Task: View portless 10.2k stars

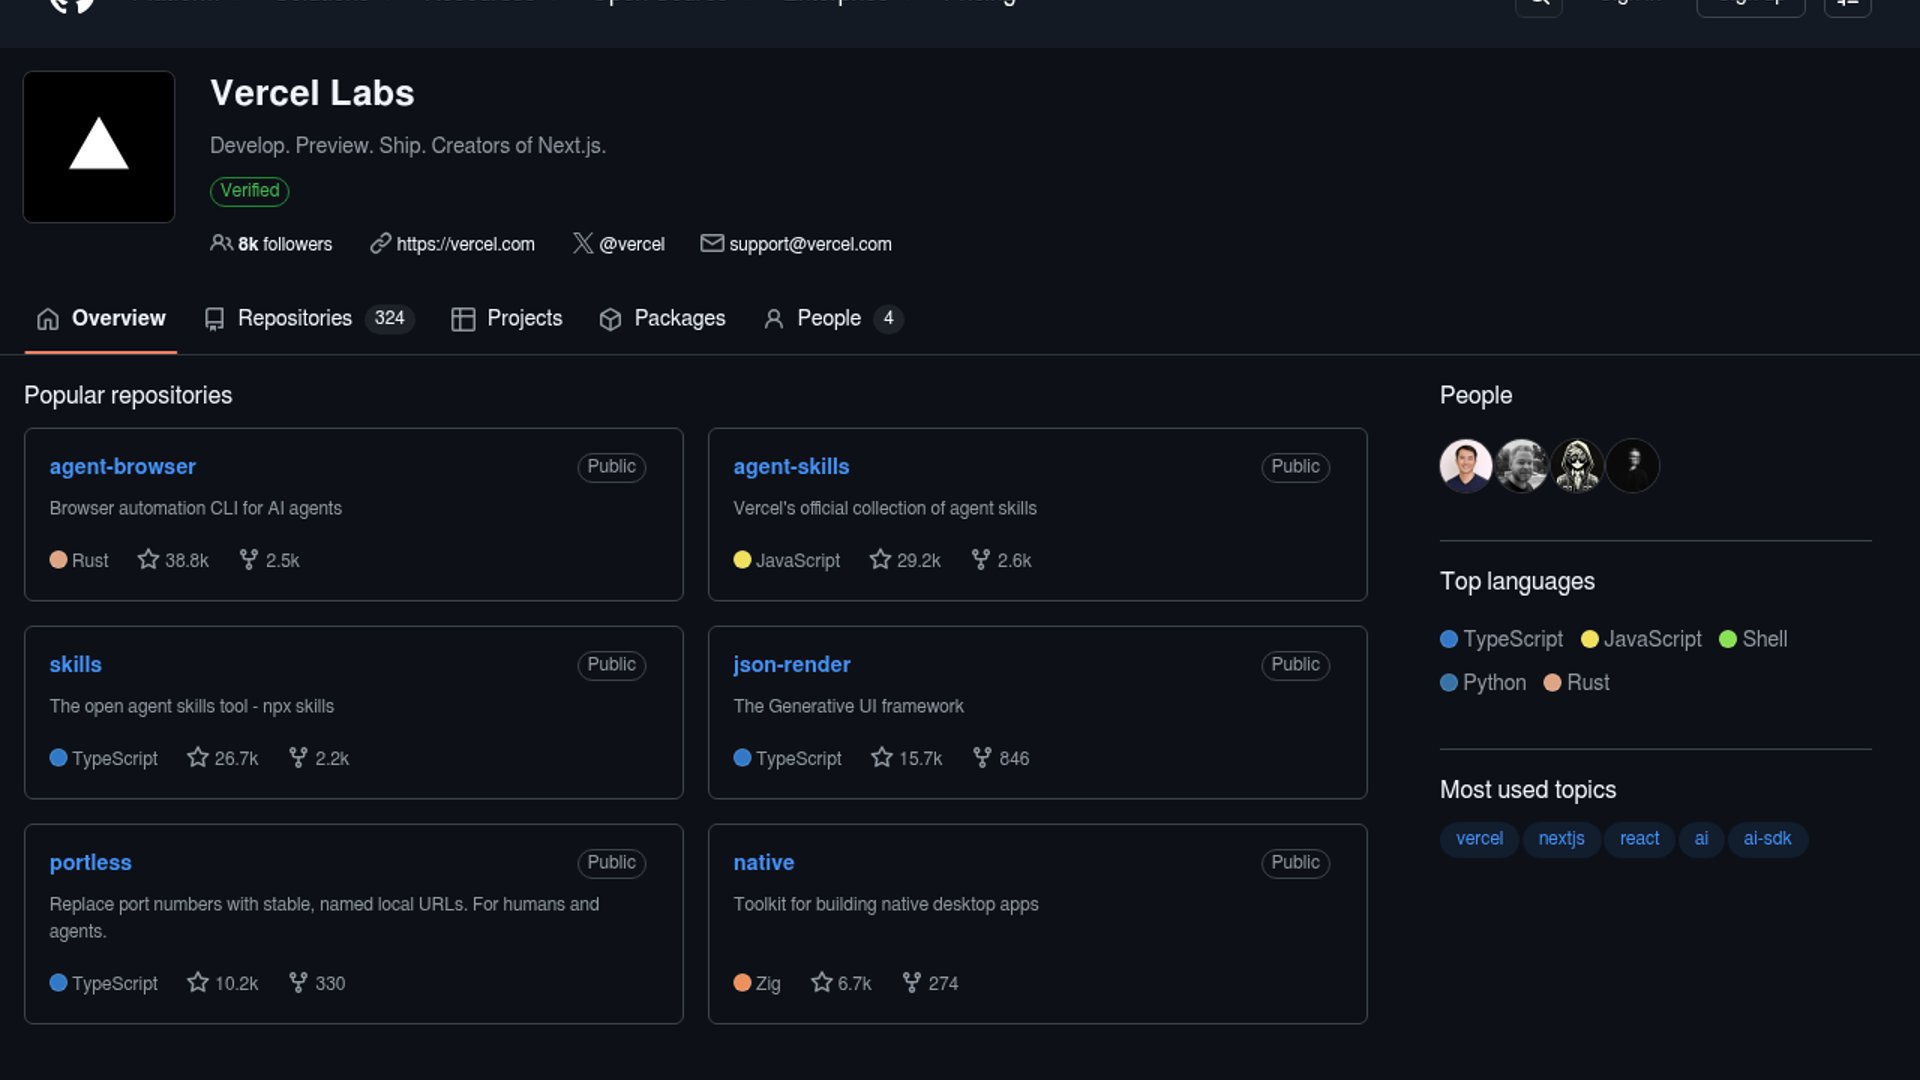Action: click(222, 984)
